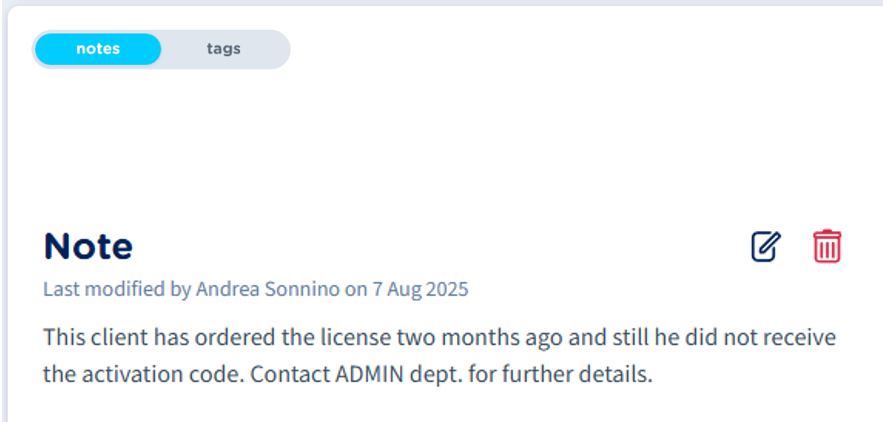Screen dimensions: 883x422
Task: Click the second line of the note text
Action: pos(347,376)
